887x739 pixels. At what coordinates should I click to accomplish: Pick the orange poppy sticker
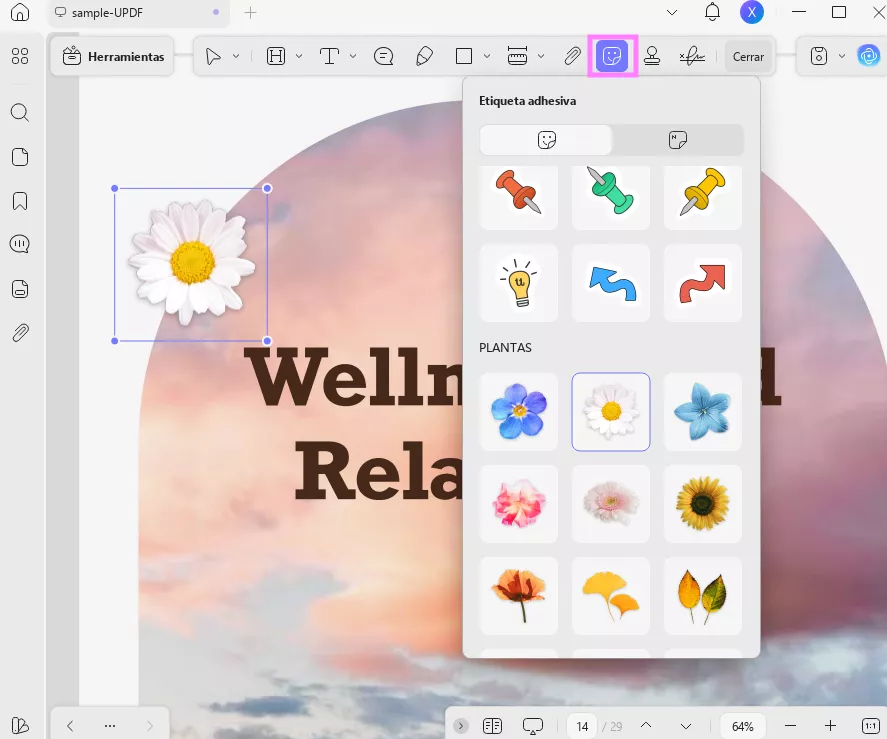click(519, 596)
